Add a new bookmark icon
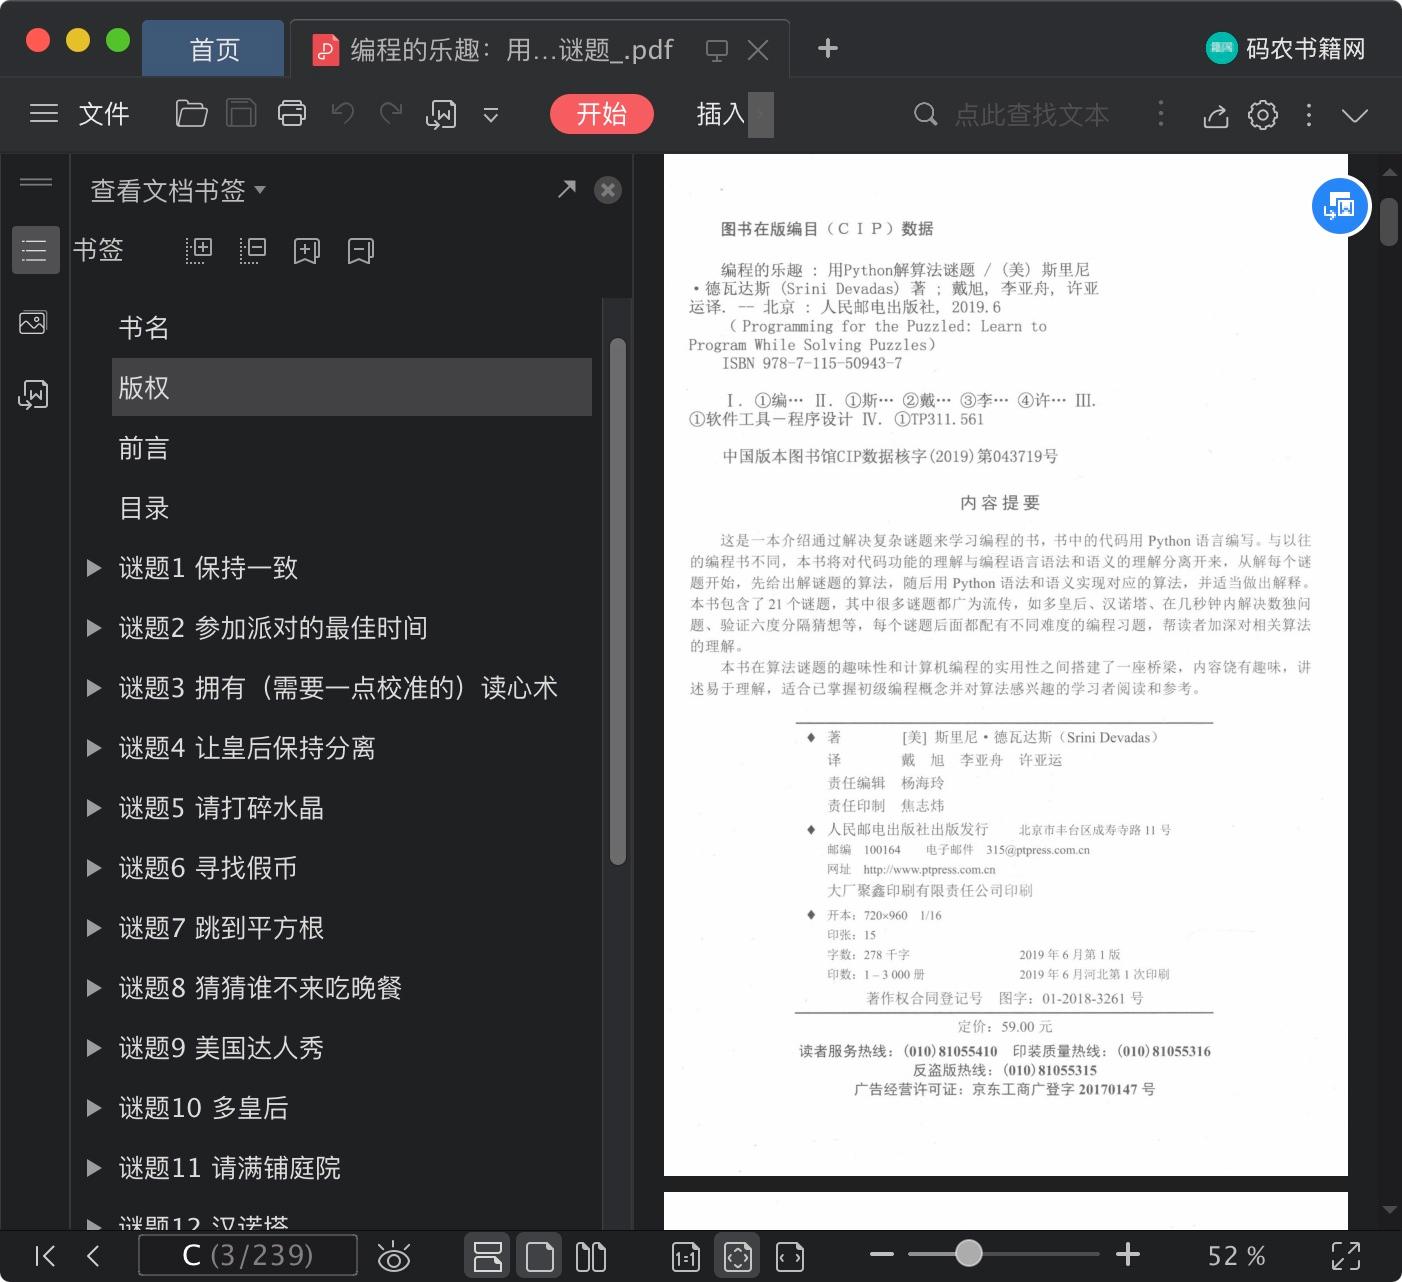 point(307,251)
